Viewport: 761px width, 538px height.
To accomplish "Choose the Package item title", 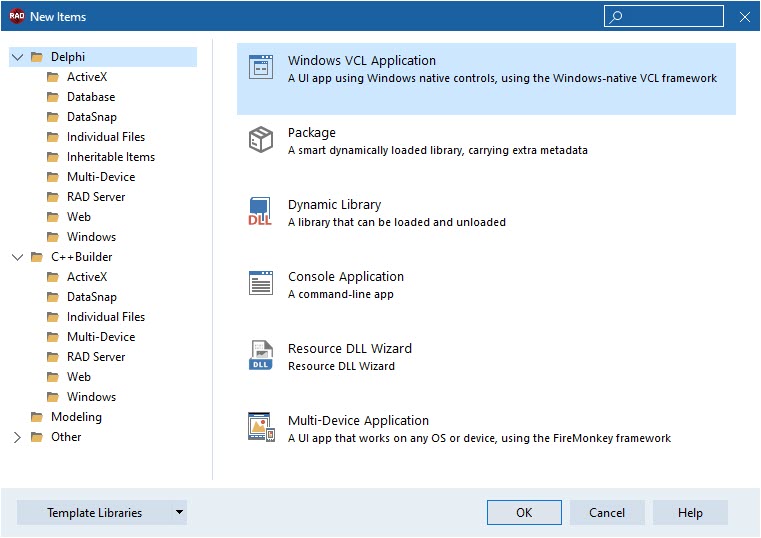I will click(x=312, y=133).
